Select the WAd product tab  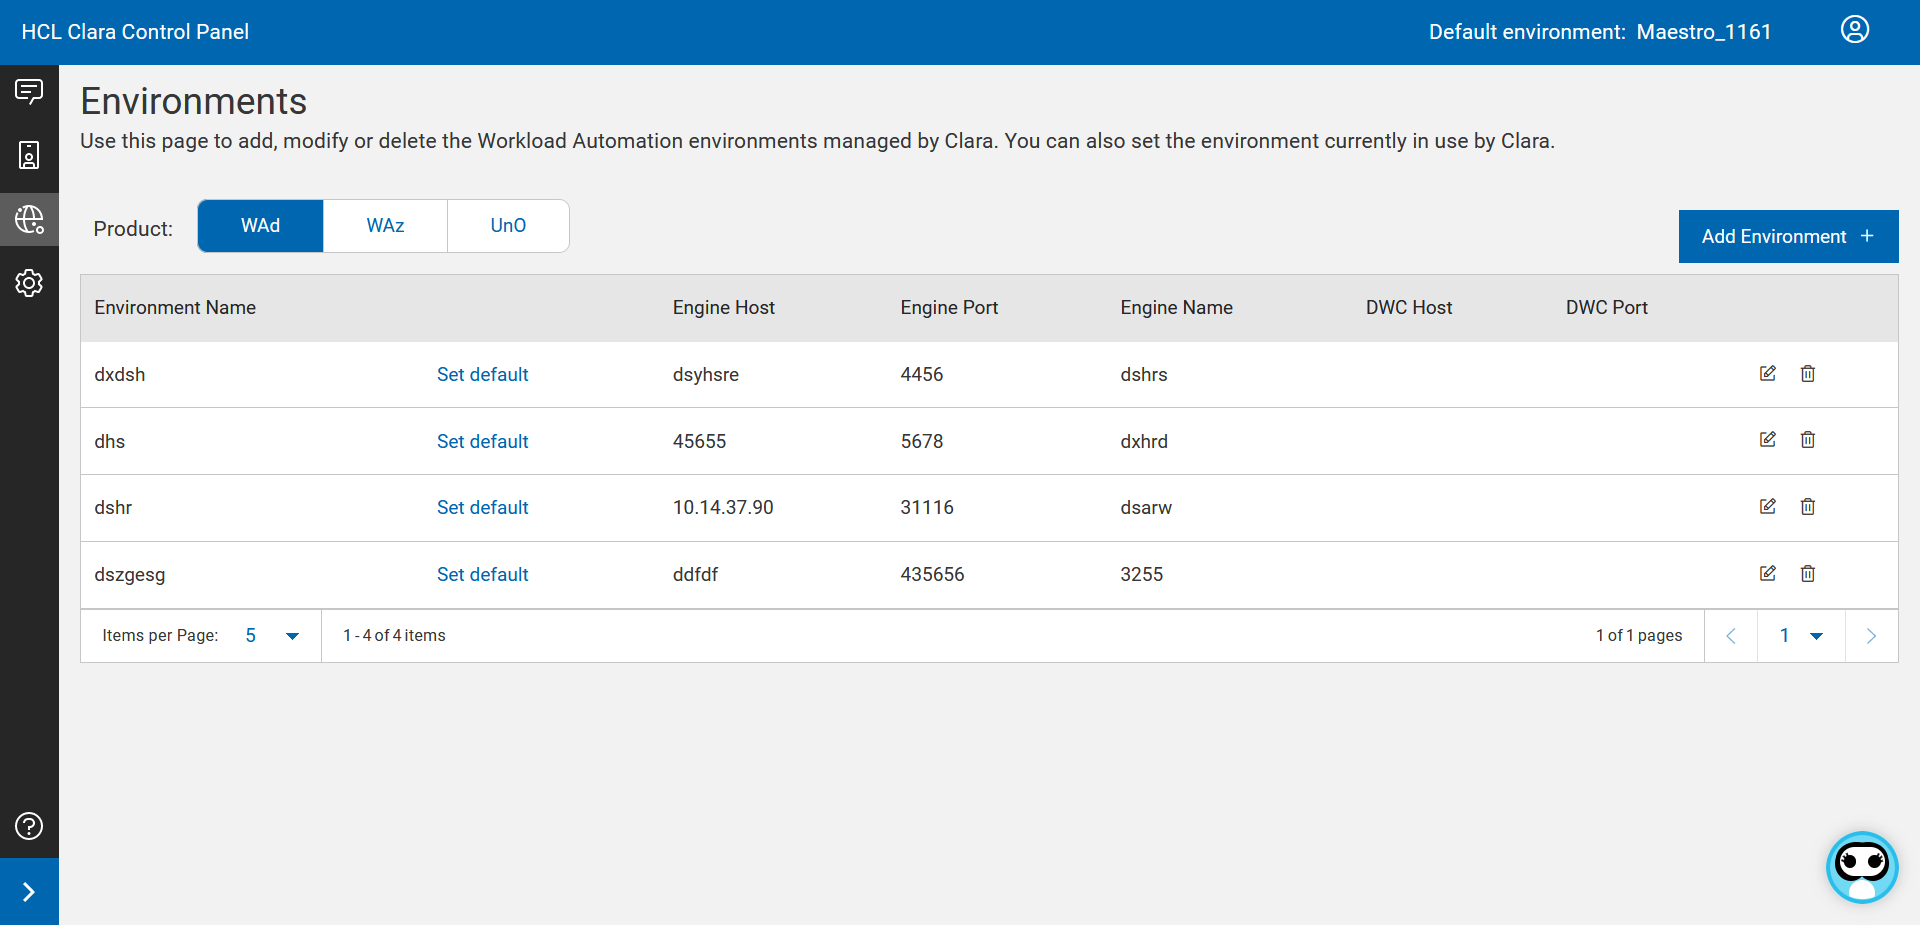click(x=260, y=226)
